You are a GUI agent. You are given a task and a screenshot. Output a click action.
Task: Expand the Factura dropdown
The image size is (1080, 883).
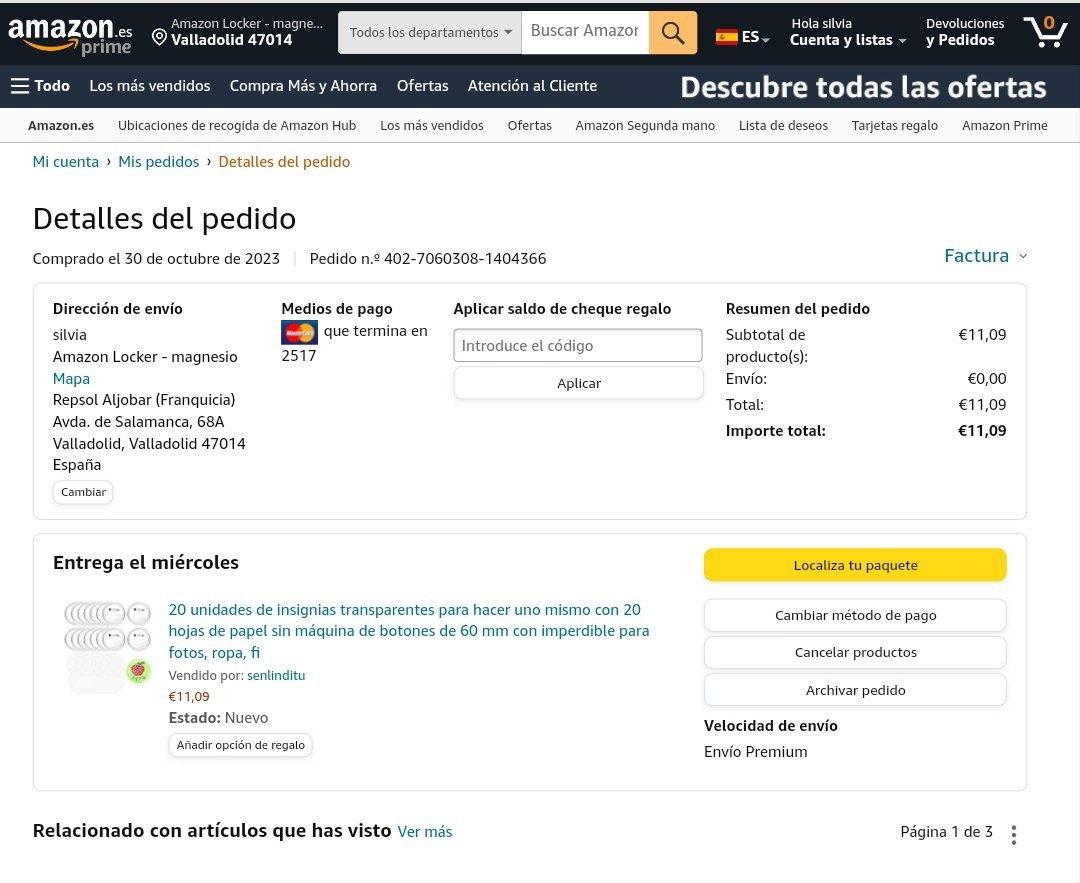click(985, 256)
